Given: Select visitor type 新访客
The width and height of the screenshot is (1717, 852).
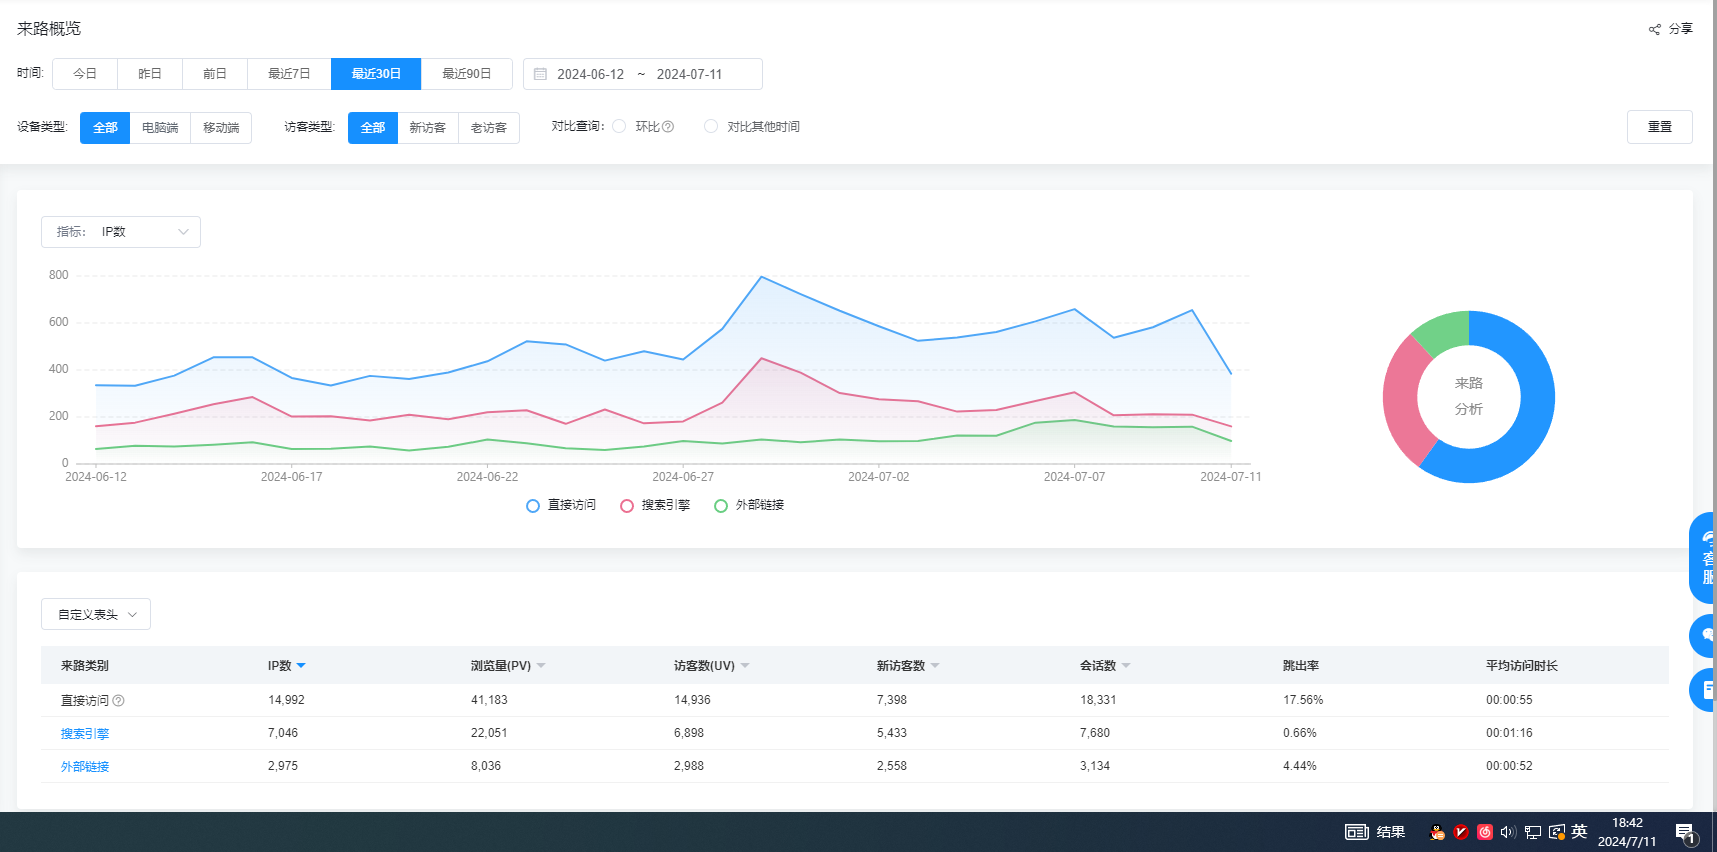Looking at the screenshot, I should coord(428,128).
